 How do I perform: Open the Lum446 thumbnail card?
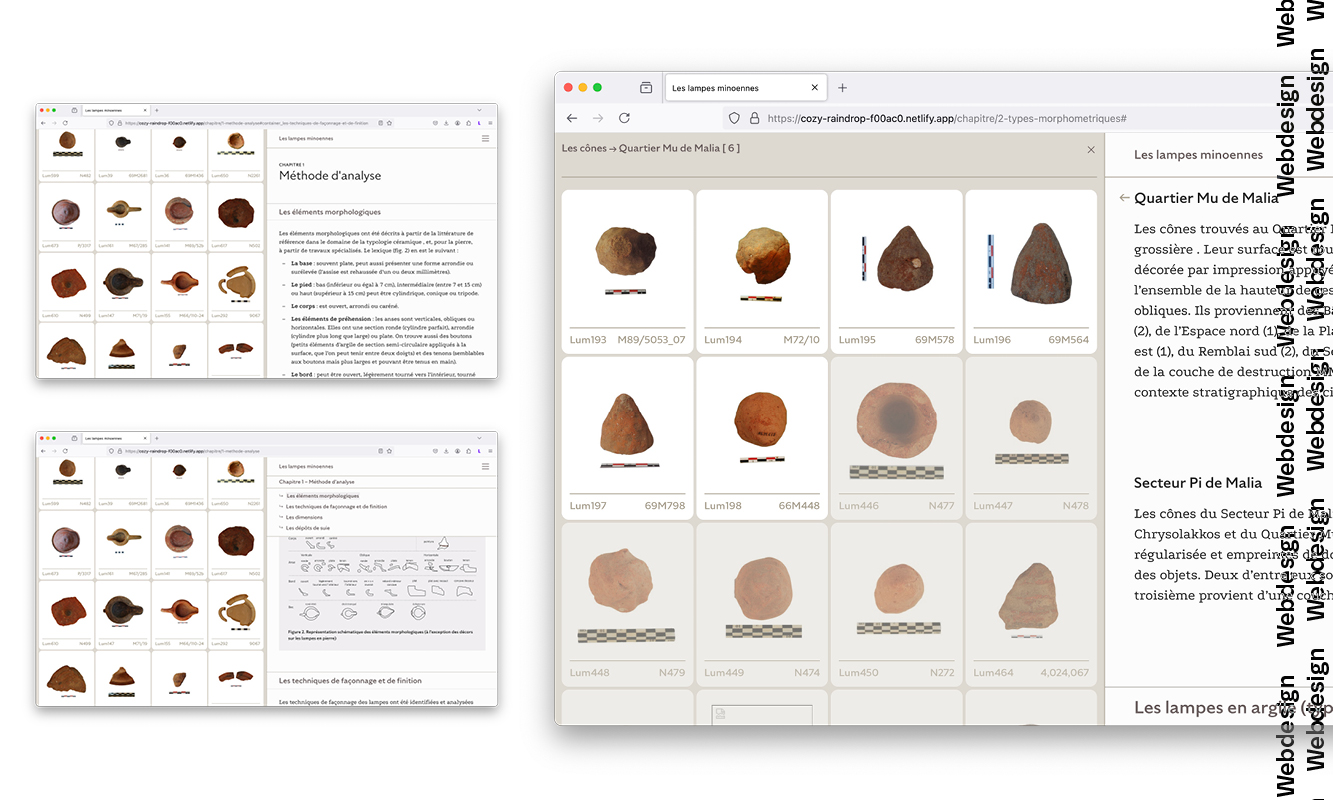[x=897, y=438]
